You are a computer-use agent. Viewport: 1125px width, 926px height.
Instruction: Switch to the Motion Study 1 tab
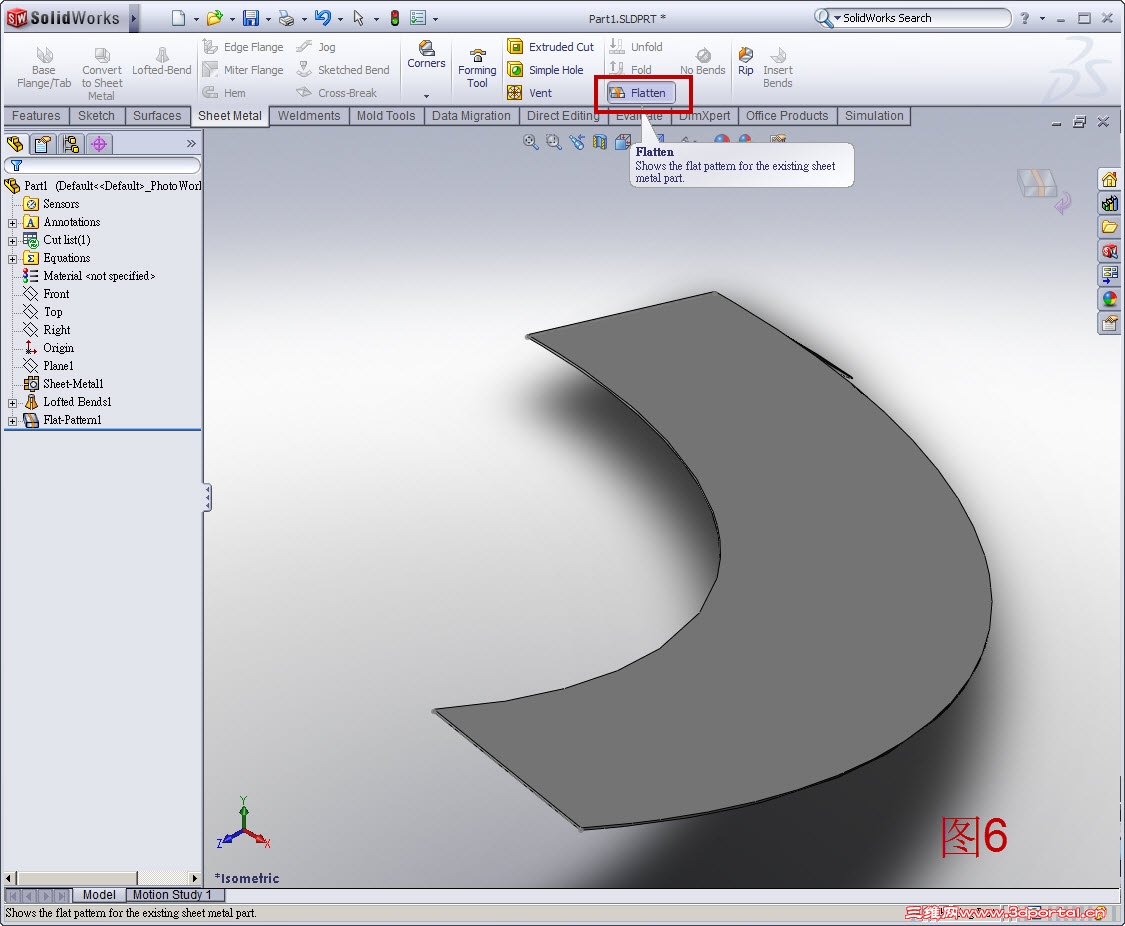[175, 895]
